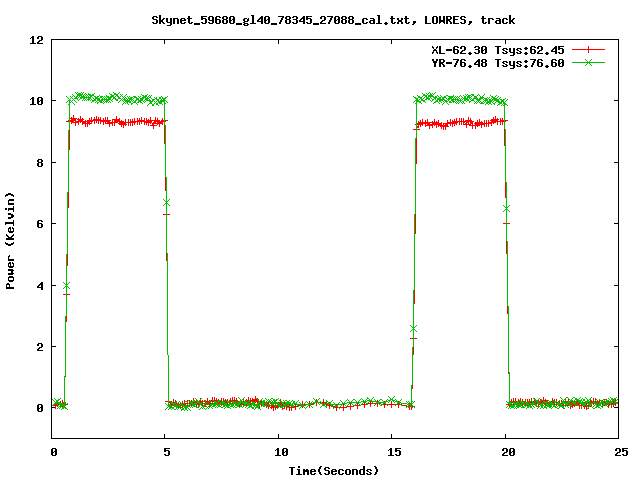Click the y-axis tick label 10
This screenshot has height=480, width=640.
(36, 101)
